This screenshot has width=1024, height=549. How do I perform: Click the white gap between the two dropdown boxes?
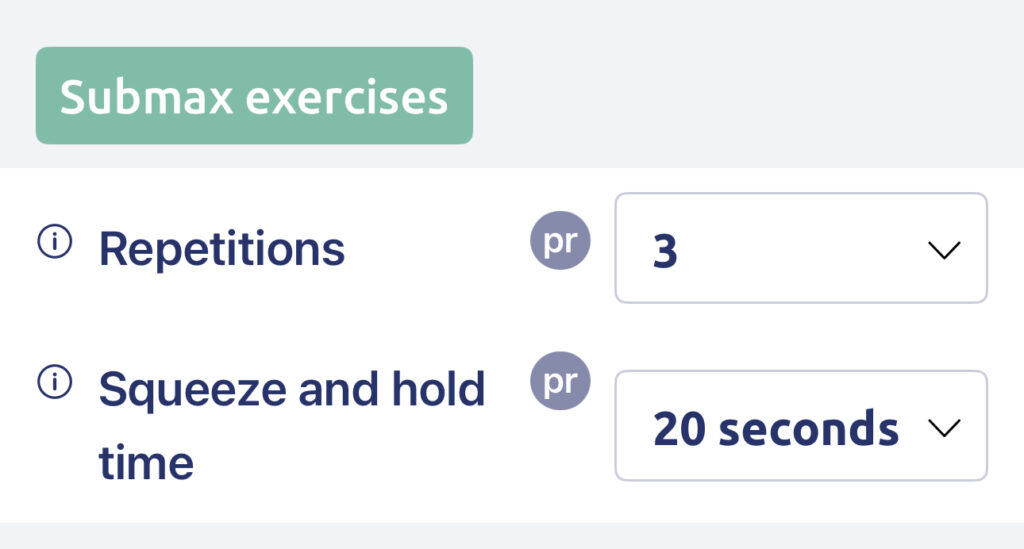pos(800,336)
